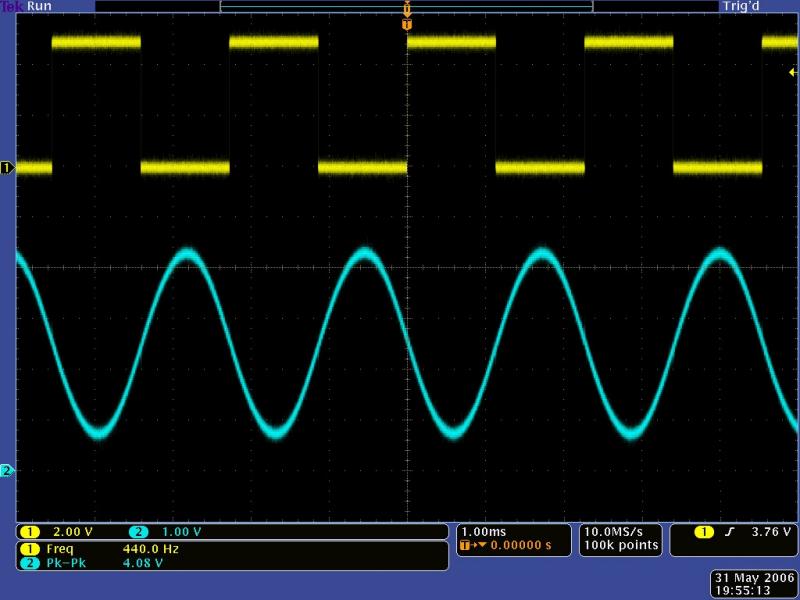Click the date and time display

(754, 583)
